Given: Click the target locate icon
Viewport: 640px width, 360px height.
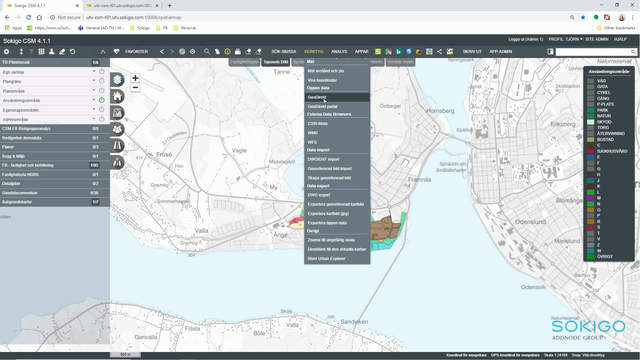Looking at the screenshot, I should 192,52.
